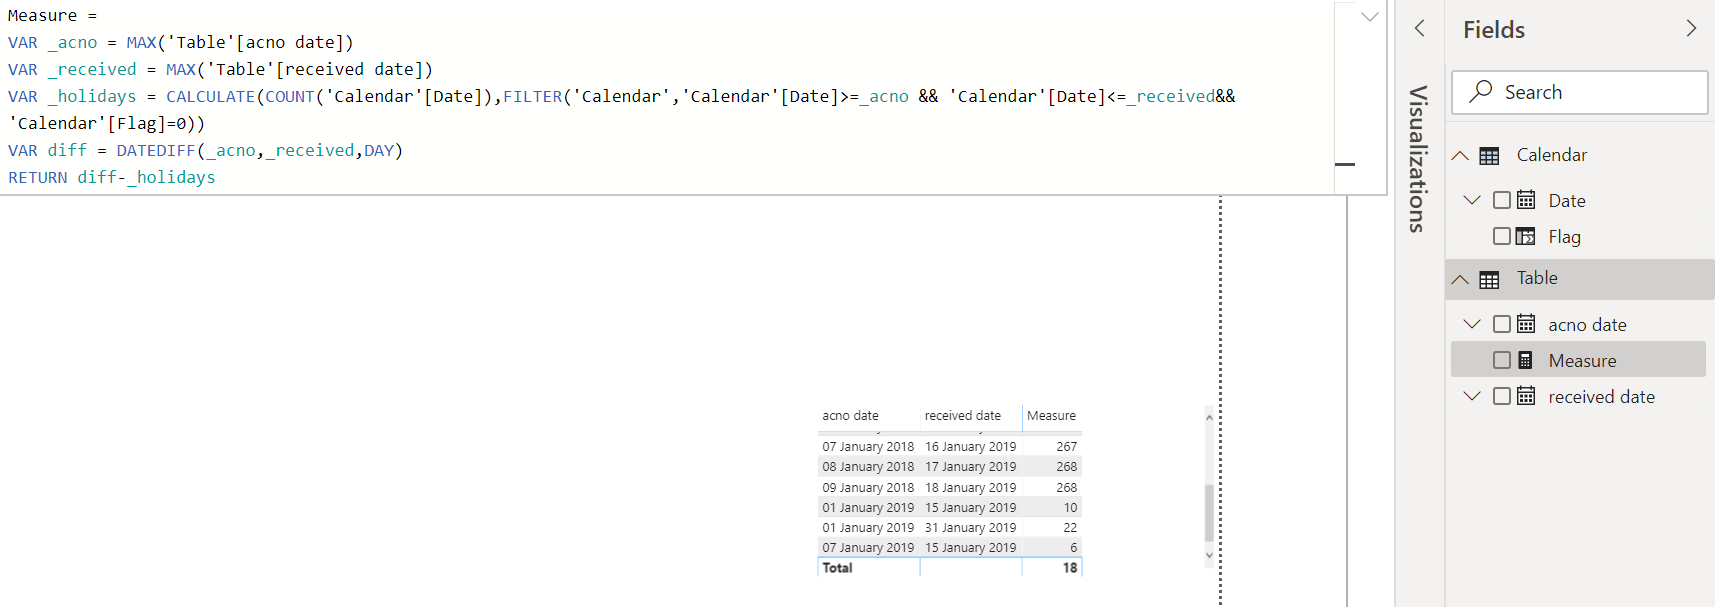The width and height of the screenshot is (1715, 607).
Task: Select the value 10 in Measure column
Action: [1070, 508]
